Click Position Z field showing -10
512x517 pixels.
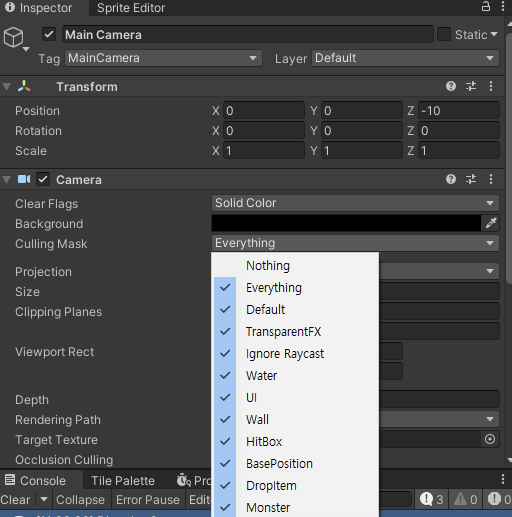pos(459,110)
